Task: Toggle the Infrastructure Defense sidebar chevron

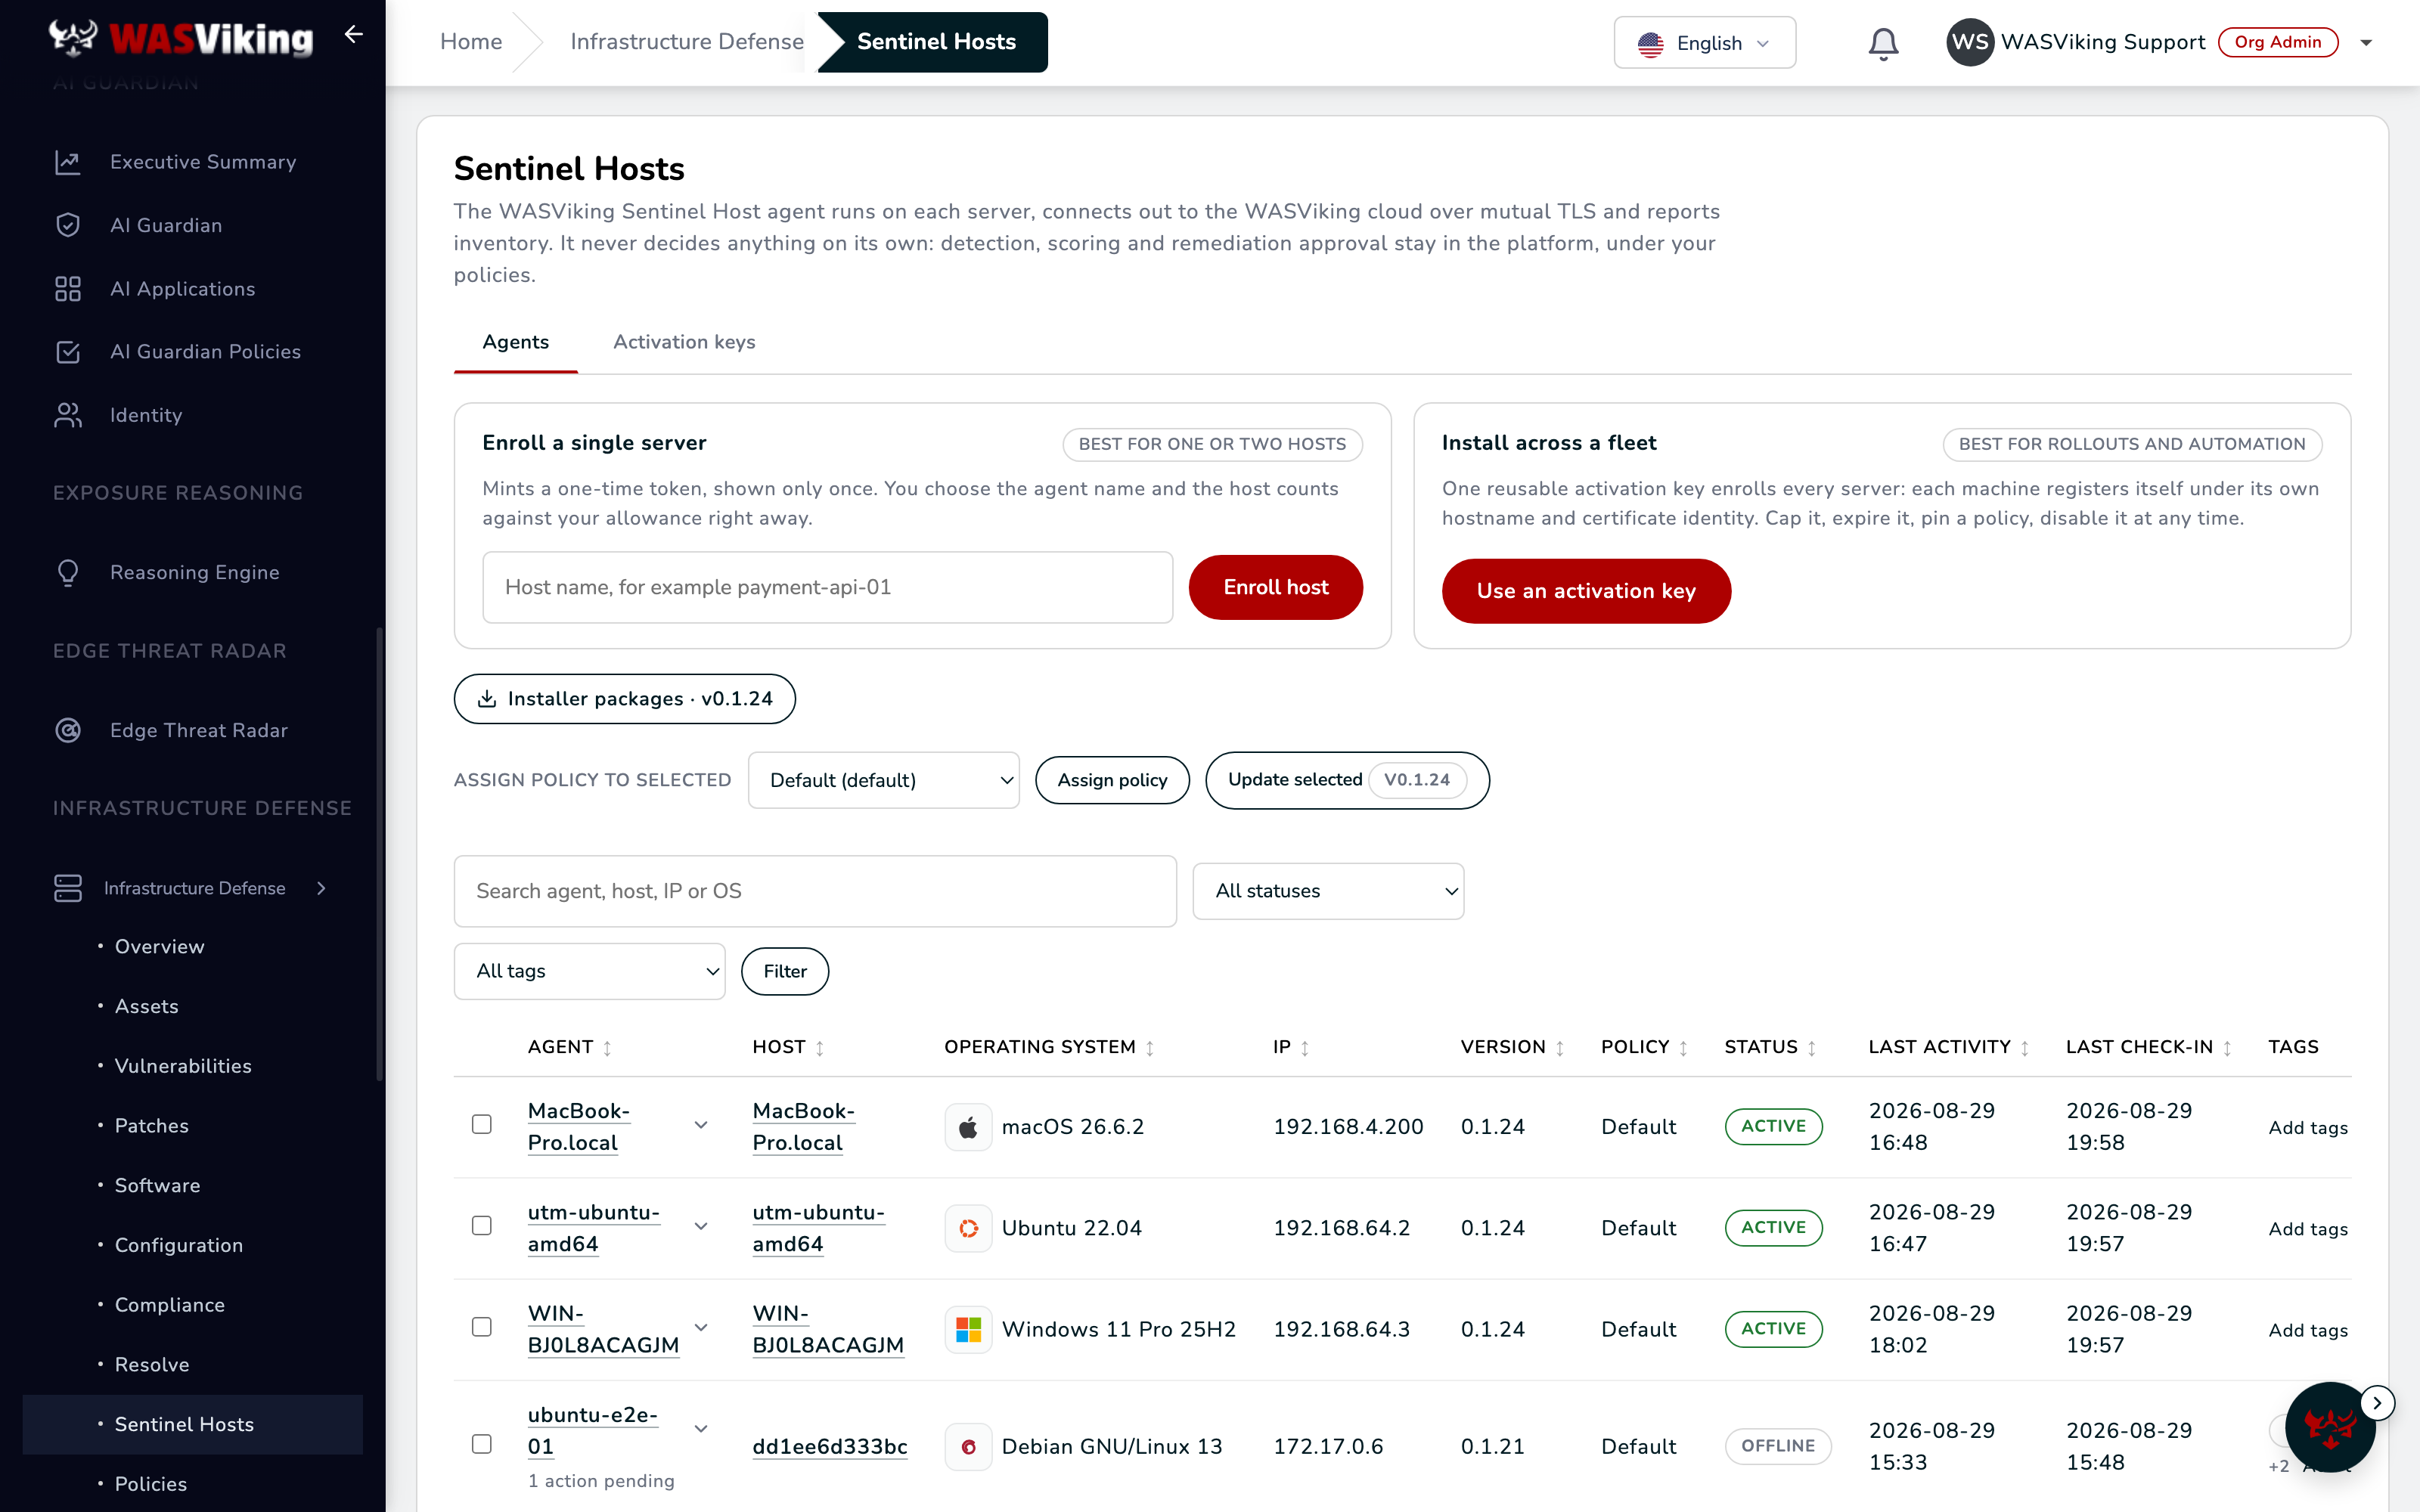Action: pos(321,888)
